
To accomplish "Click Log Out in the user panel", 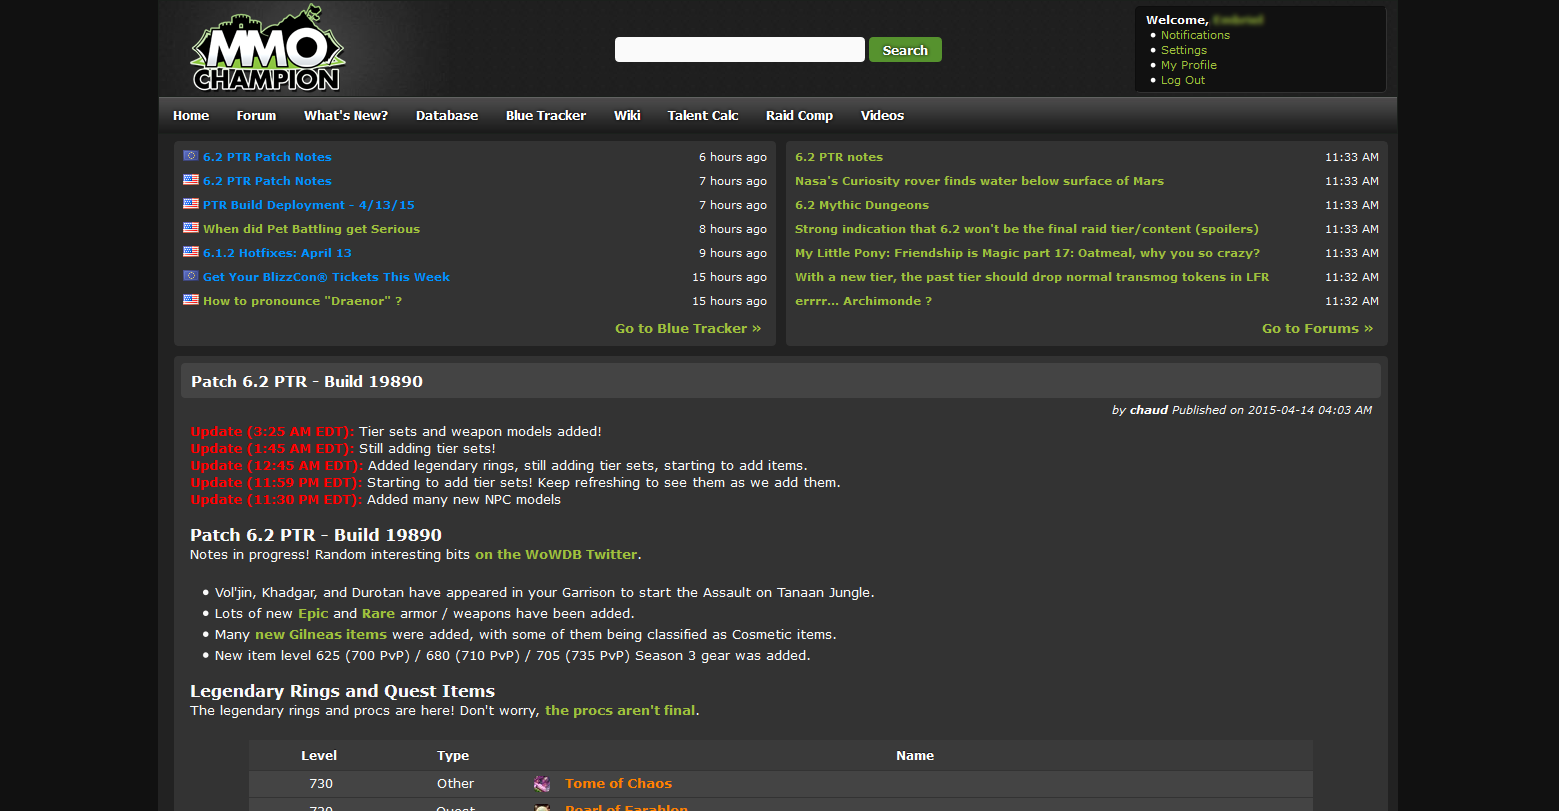I will tap(1182, 80).
